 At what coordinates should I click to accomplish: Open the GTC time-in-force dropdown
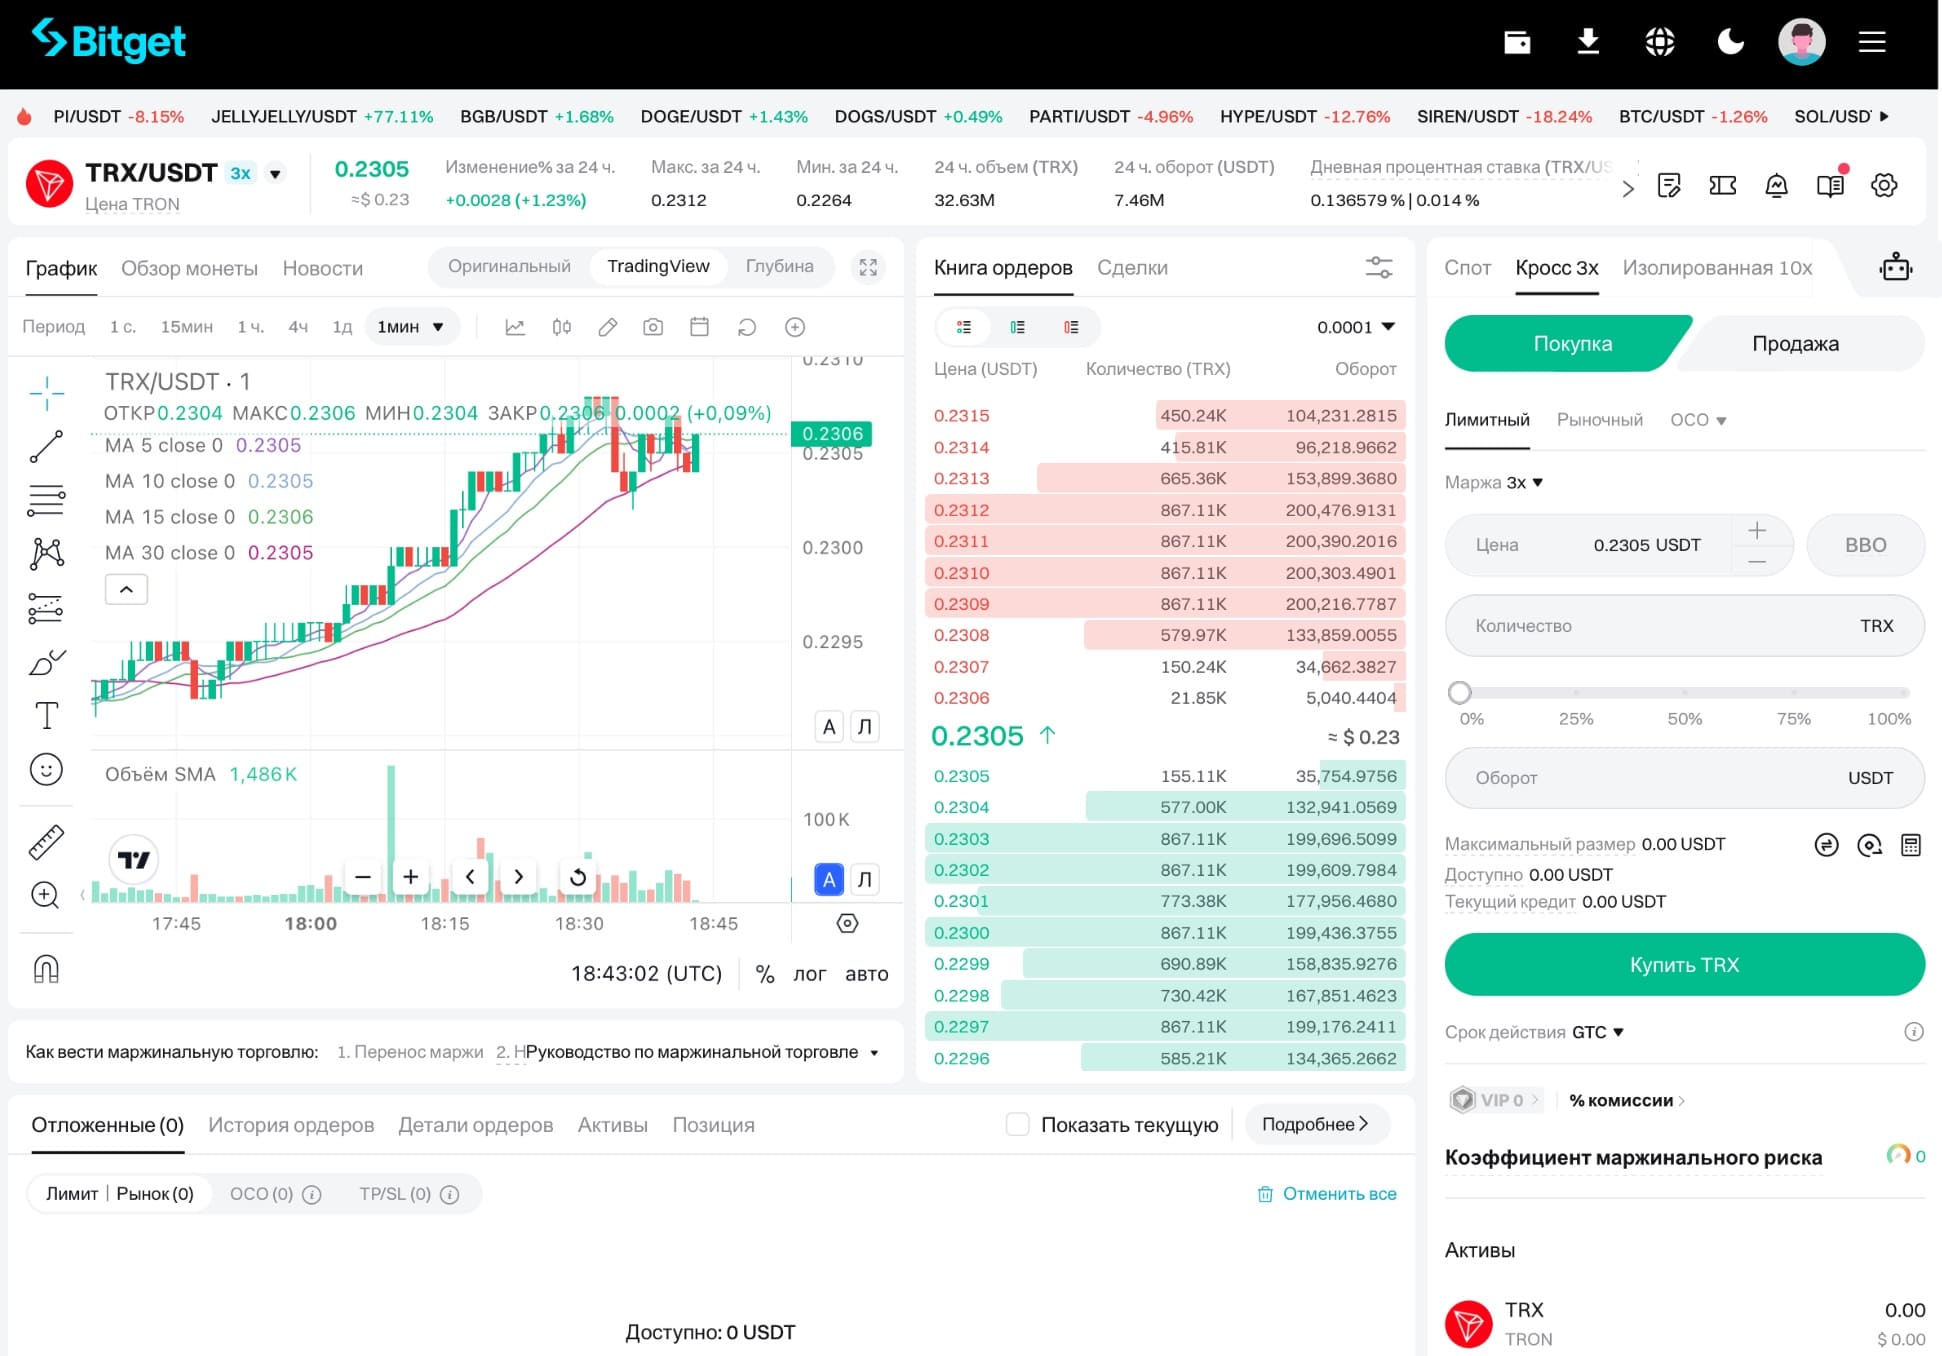click(1598, 1032)
